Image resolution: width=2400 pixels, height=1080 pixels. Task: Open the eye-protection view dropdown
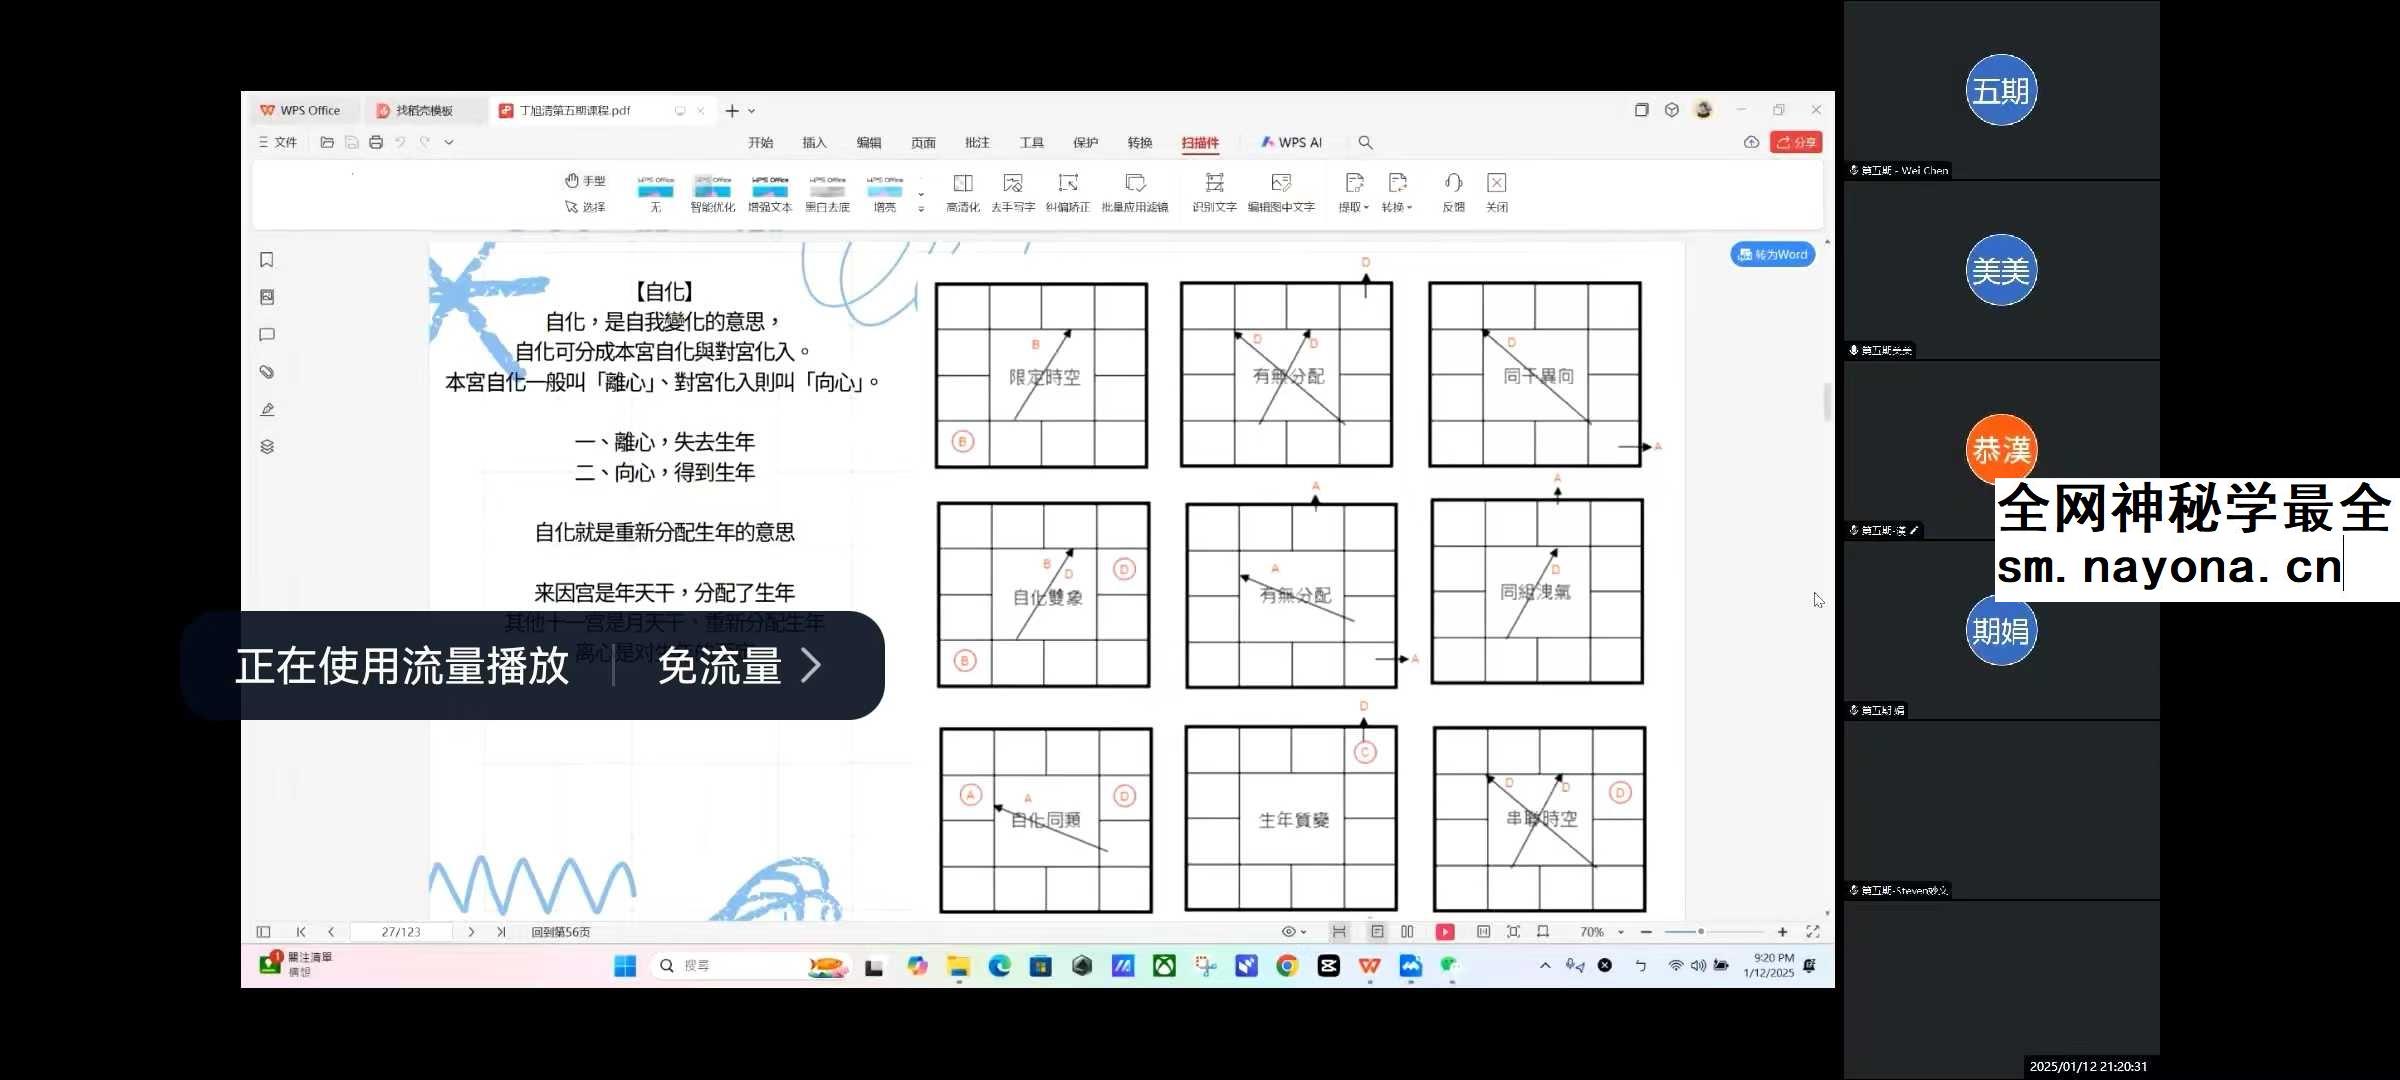click(1294, 931)
